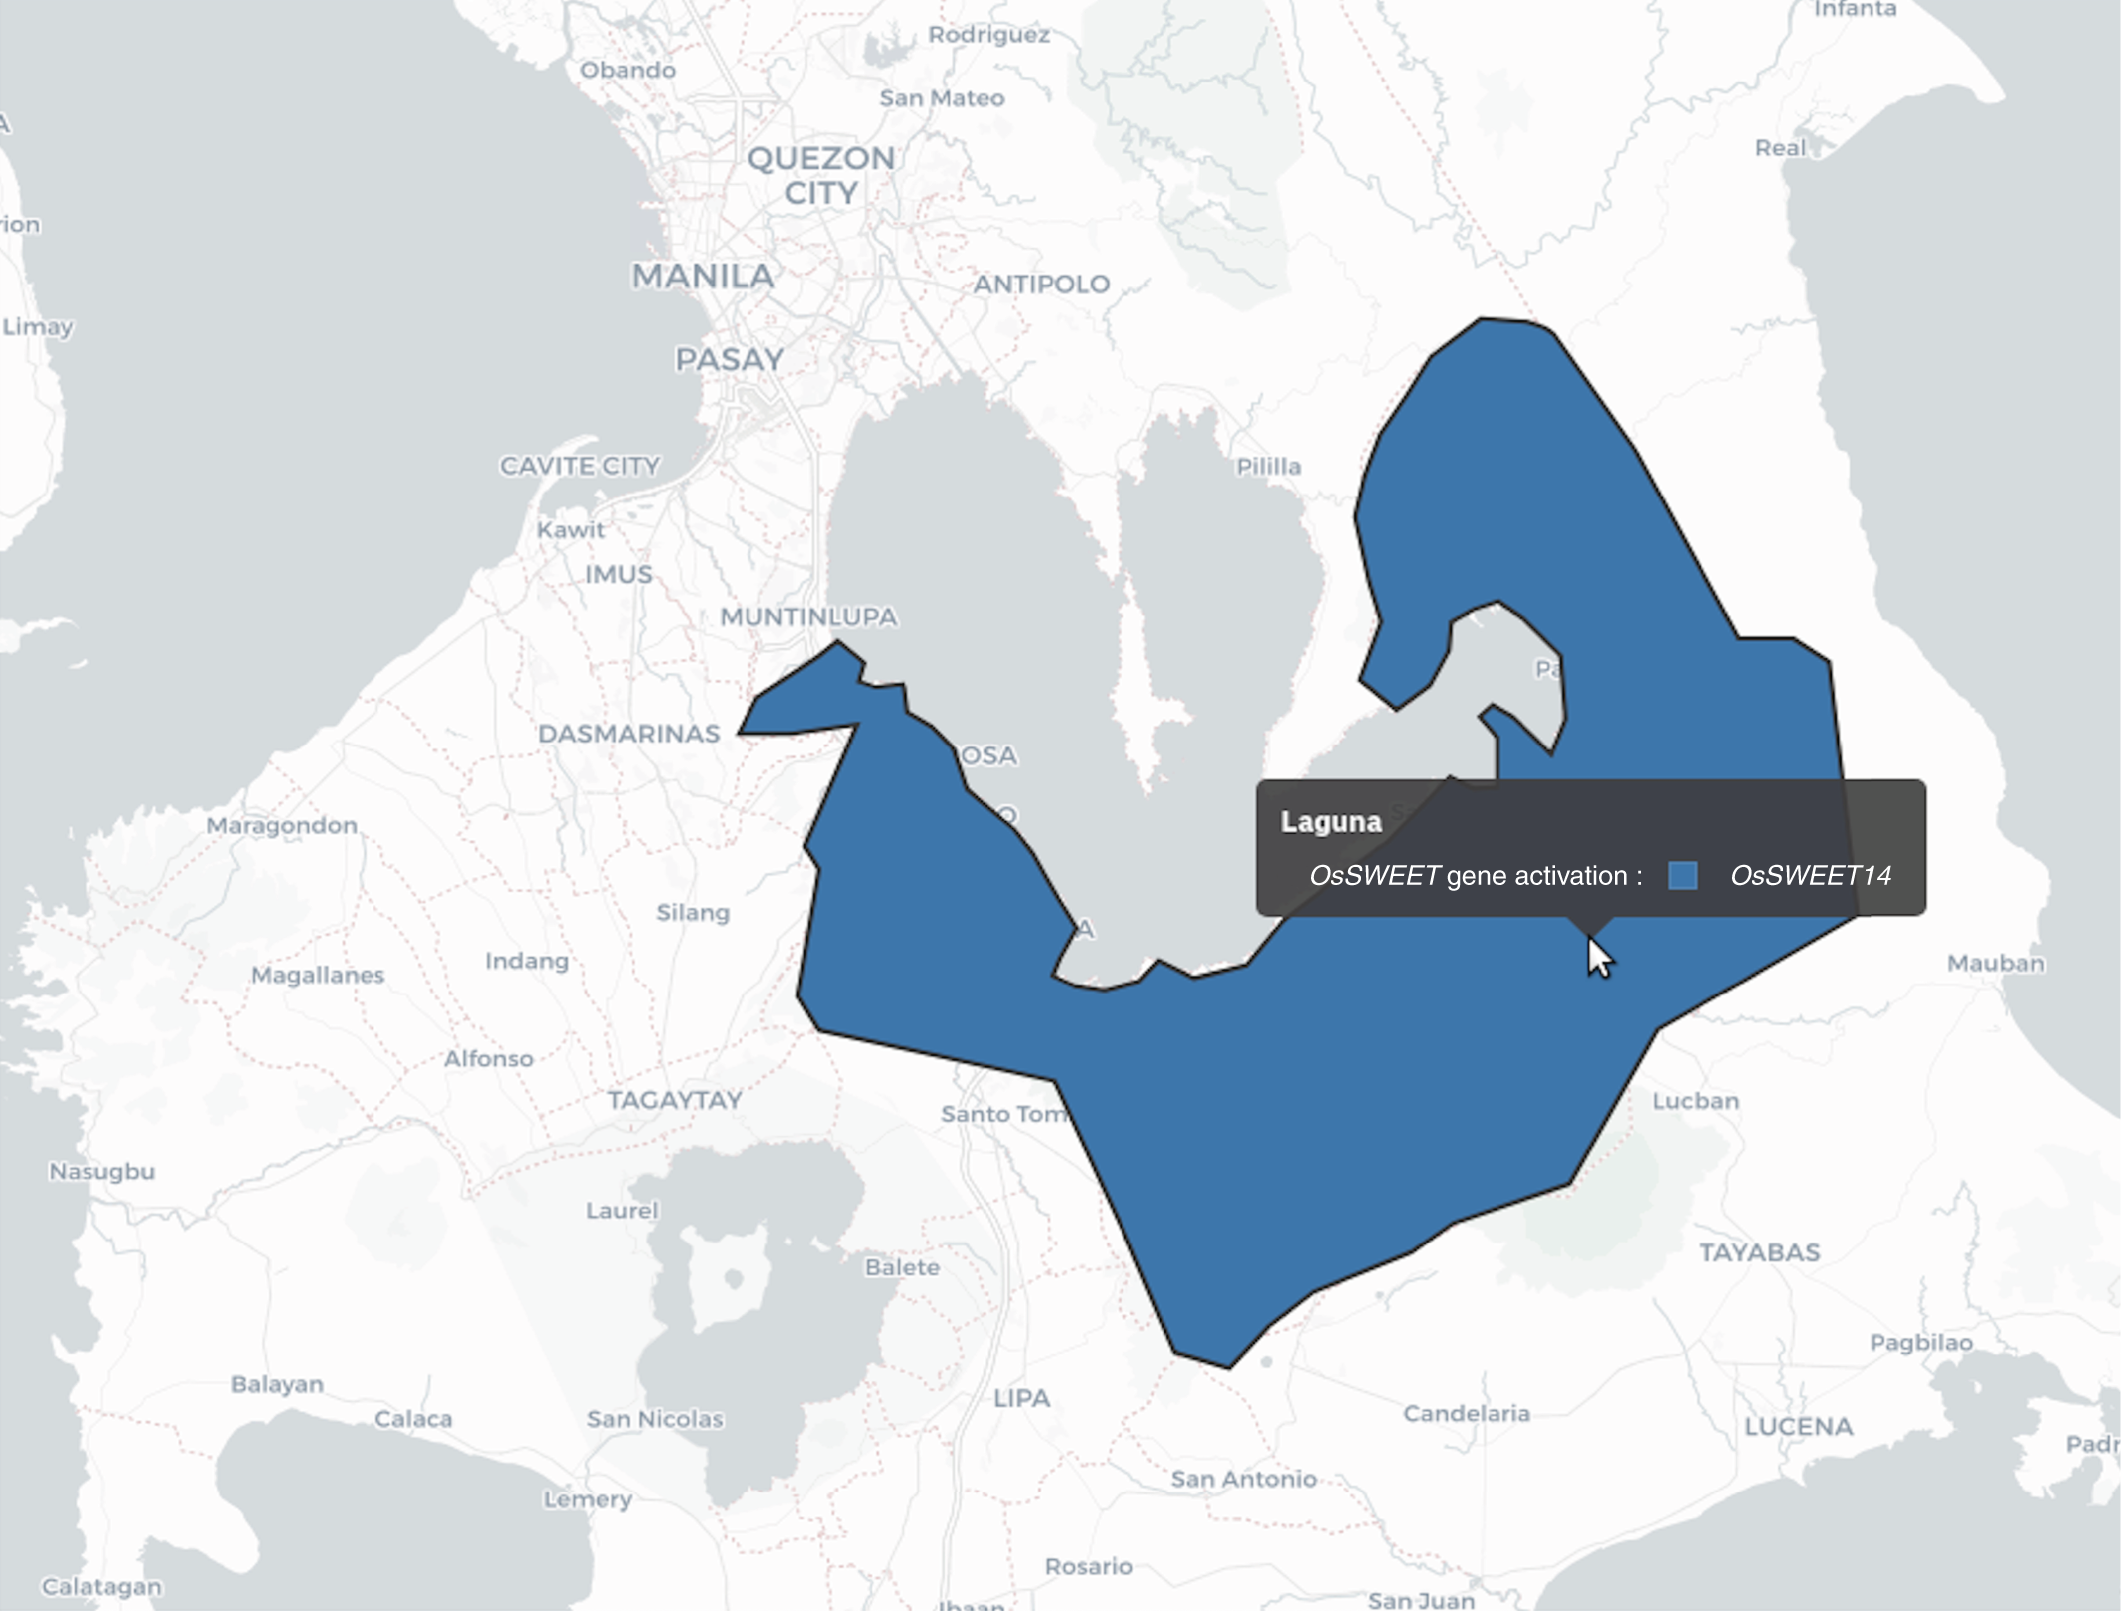Click the Muntinlupa label
The width and height of the screenshot is (2121, 1611).
(808, 617)
